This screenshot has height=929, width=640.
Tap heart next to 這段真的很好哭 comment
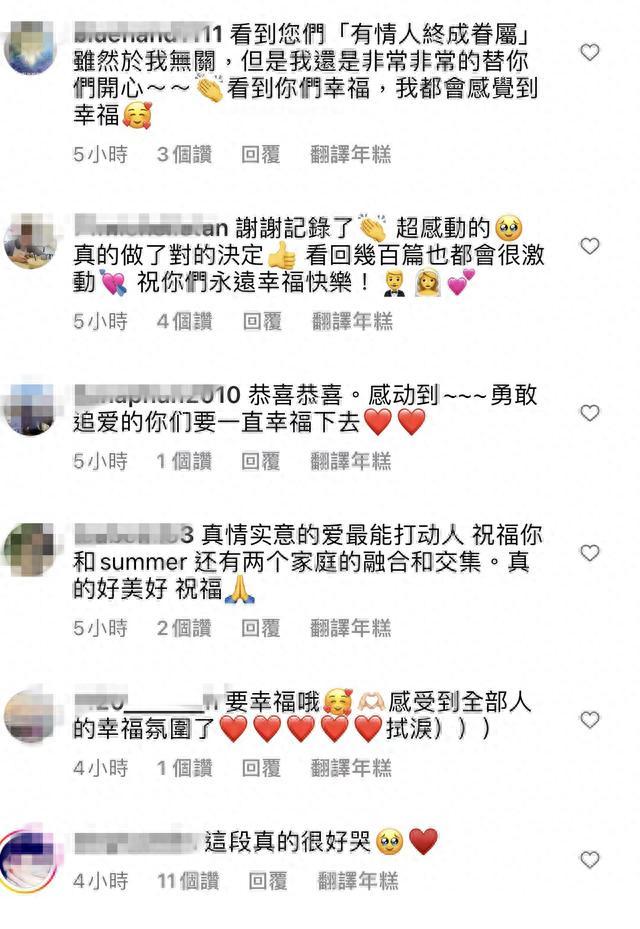(590, 860)
